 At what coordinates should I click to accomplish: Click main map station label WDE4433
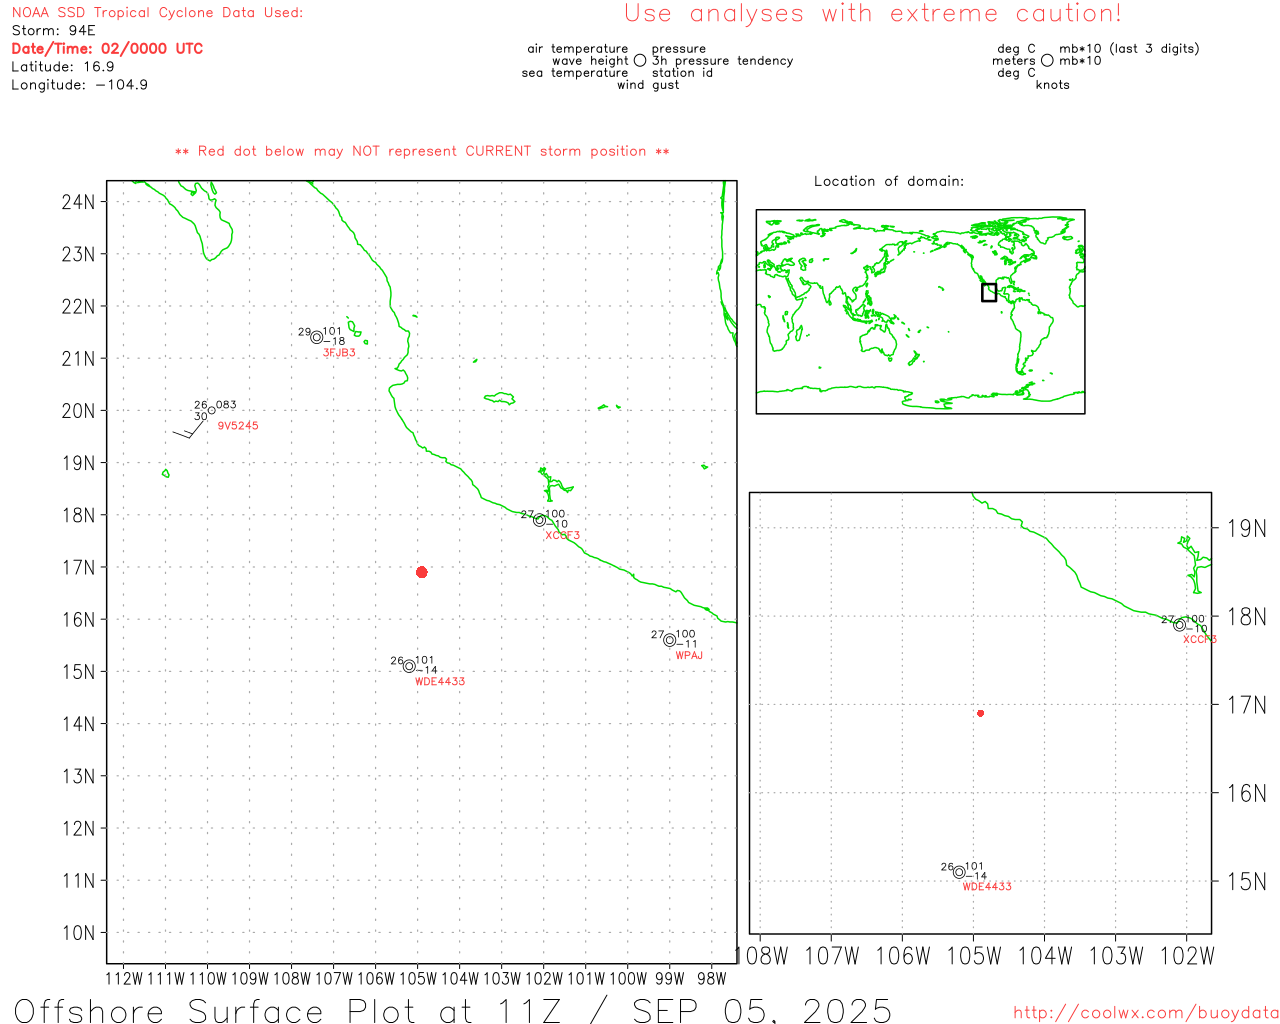pyautogui.click(x=440, y=682)
